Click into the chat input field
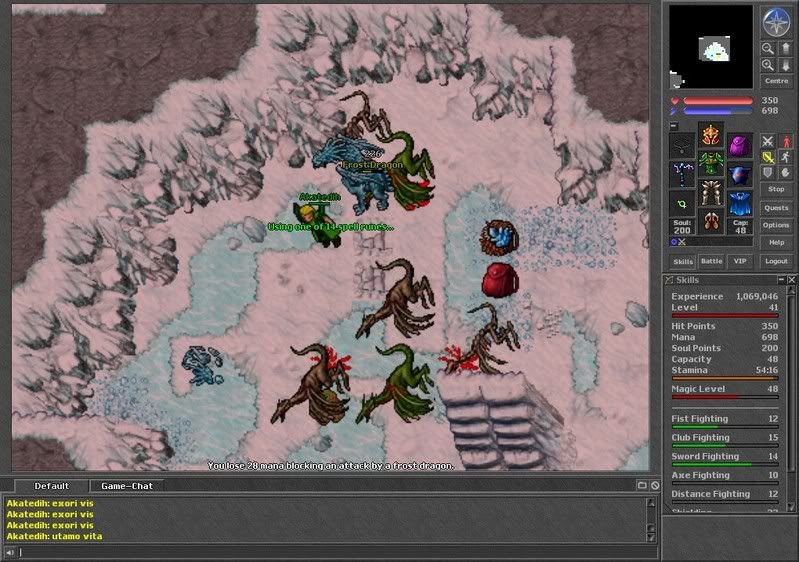The height and width of the screenshot is (562, 799). (x=336, y=552)
